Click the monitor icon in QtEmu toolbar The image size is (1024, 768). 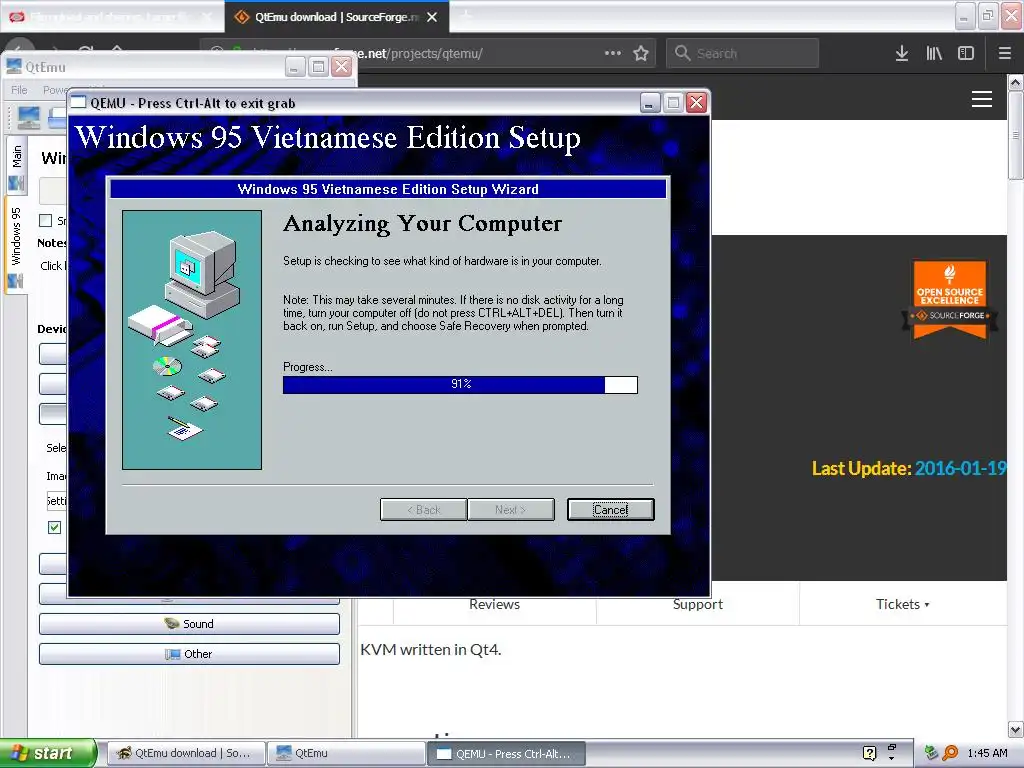tap(29, 118)
